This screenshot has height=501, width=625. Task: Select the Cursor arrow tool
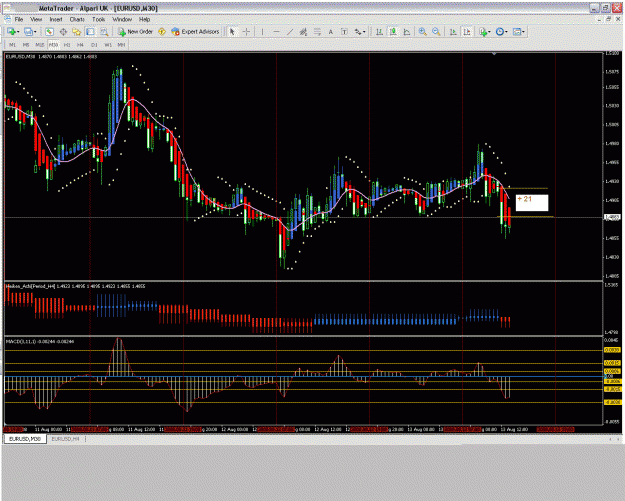pyautogui.click(x=232, y=31)
